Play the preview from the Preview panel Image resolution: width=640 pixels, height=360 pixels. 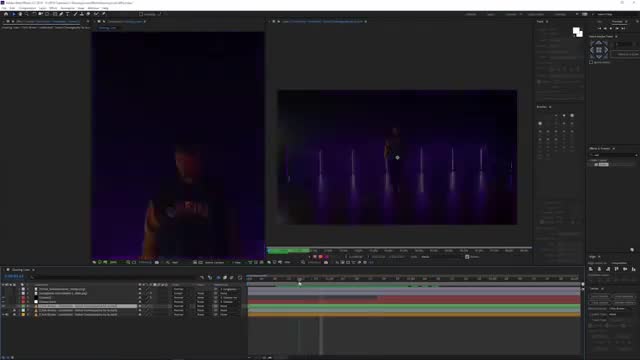(x=611, y=29)
